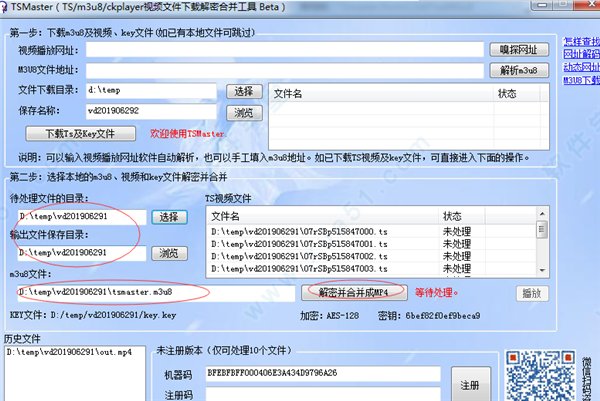Click 选择 for 待处理文件的目录
The image size is (600, 401).
166,216
